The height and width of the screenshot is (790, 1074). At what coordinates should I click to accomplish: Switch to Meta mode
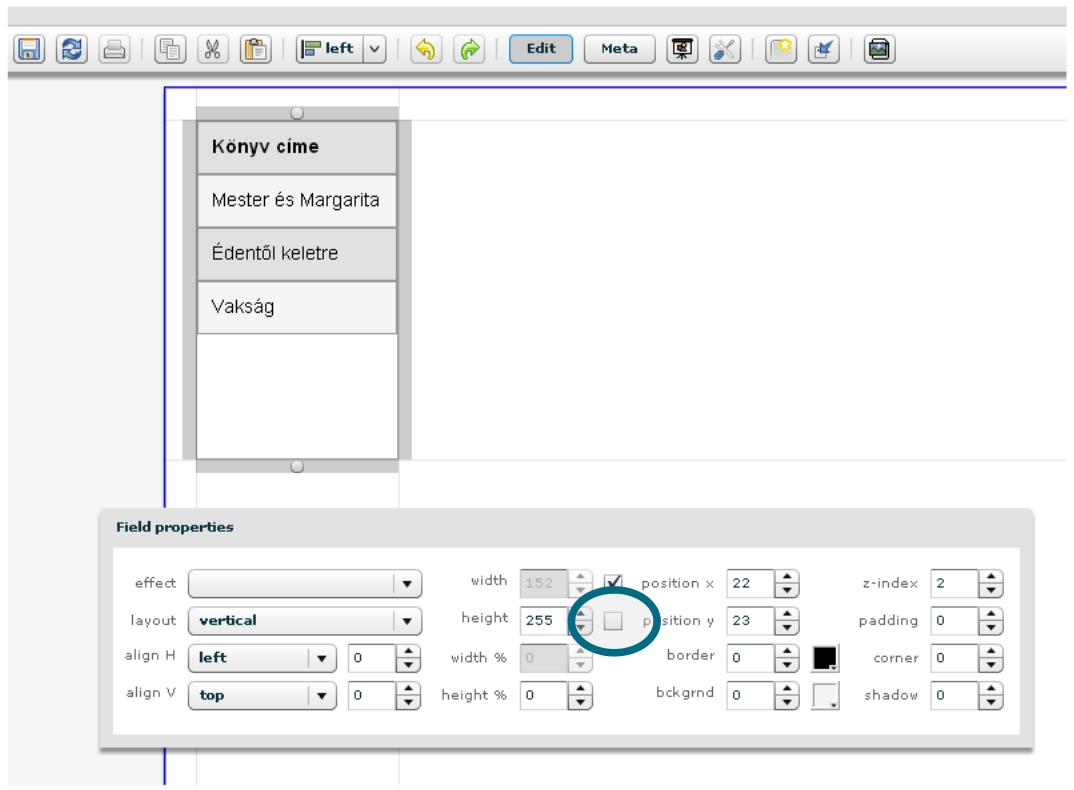point(619,49)
